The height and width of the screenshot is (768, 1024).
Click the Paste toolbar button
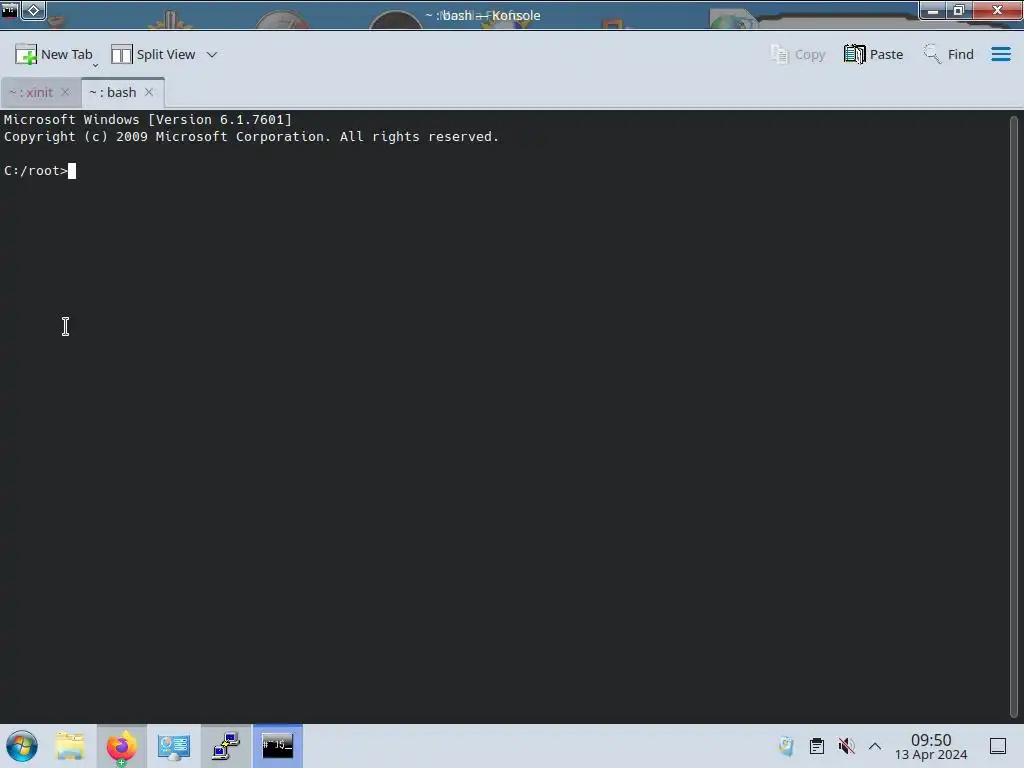873,54
